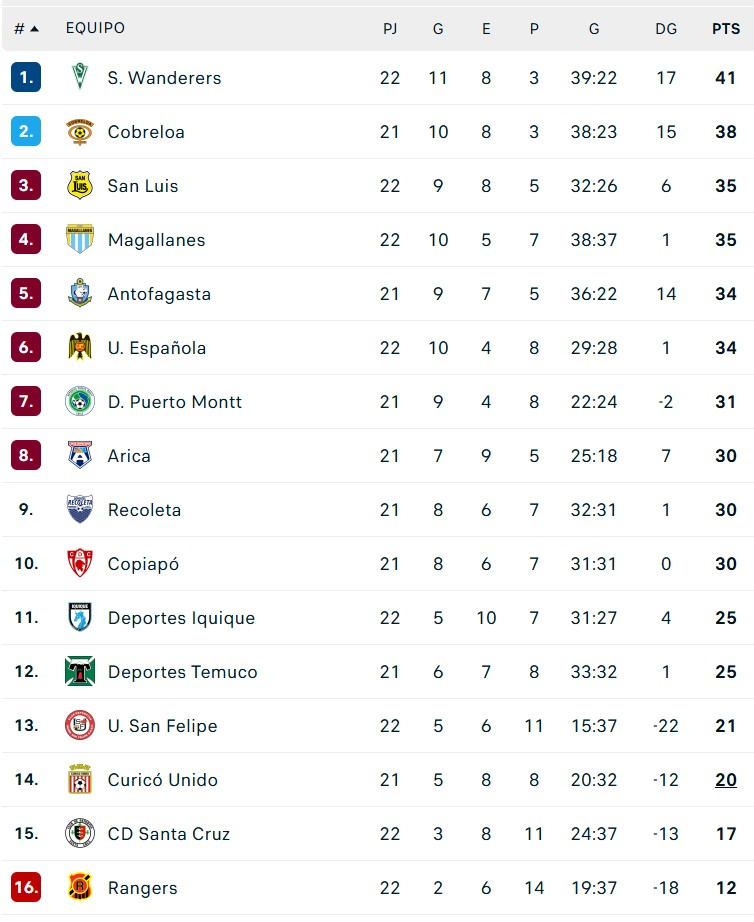
Task: Sort standings by PTS column header
Action: (726, 28)
